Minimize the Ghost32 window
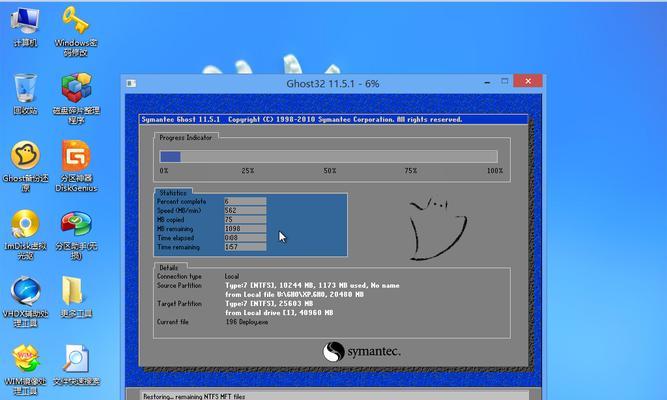The image size is (667, 400). tap(487, 83)
